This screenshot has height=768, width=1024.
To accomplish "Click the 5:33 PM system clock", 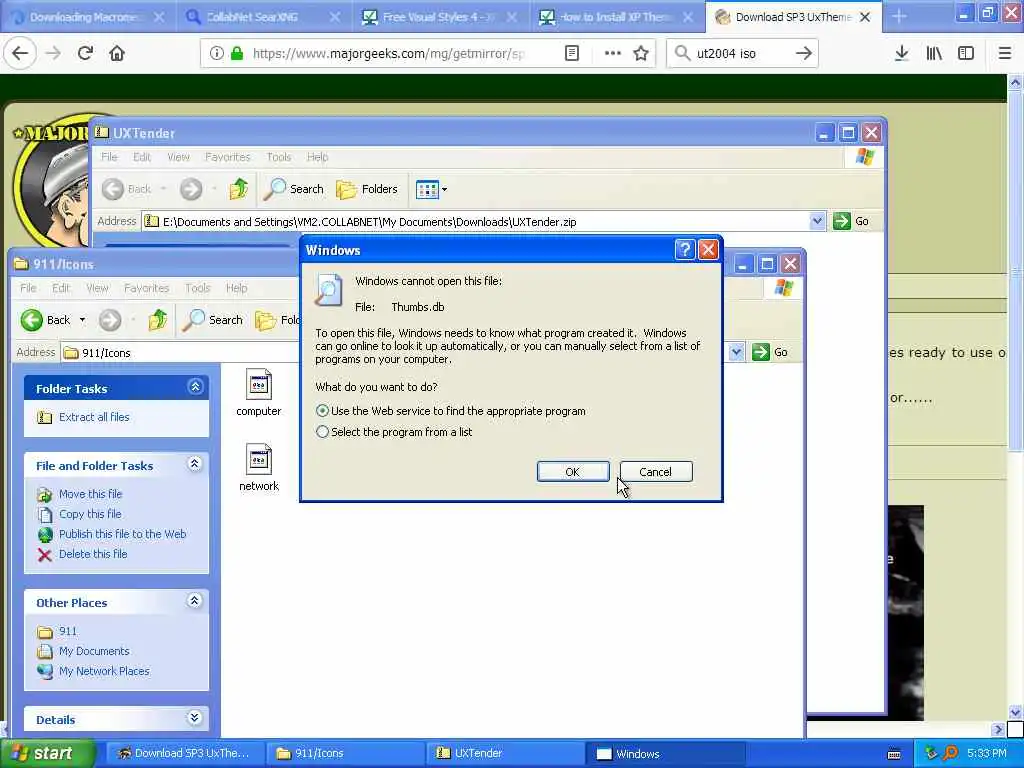I will pos(986,753).
